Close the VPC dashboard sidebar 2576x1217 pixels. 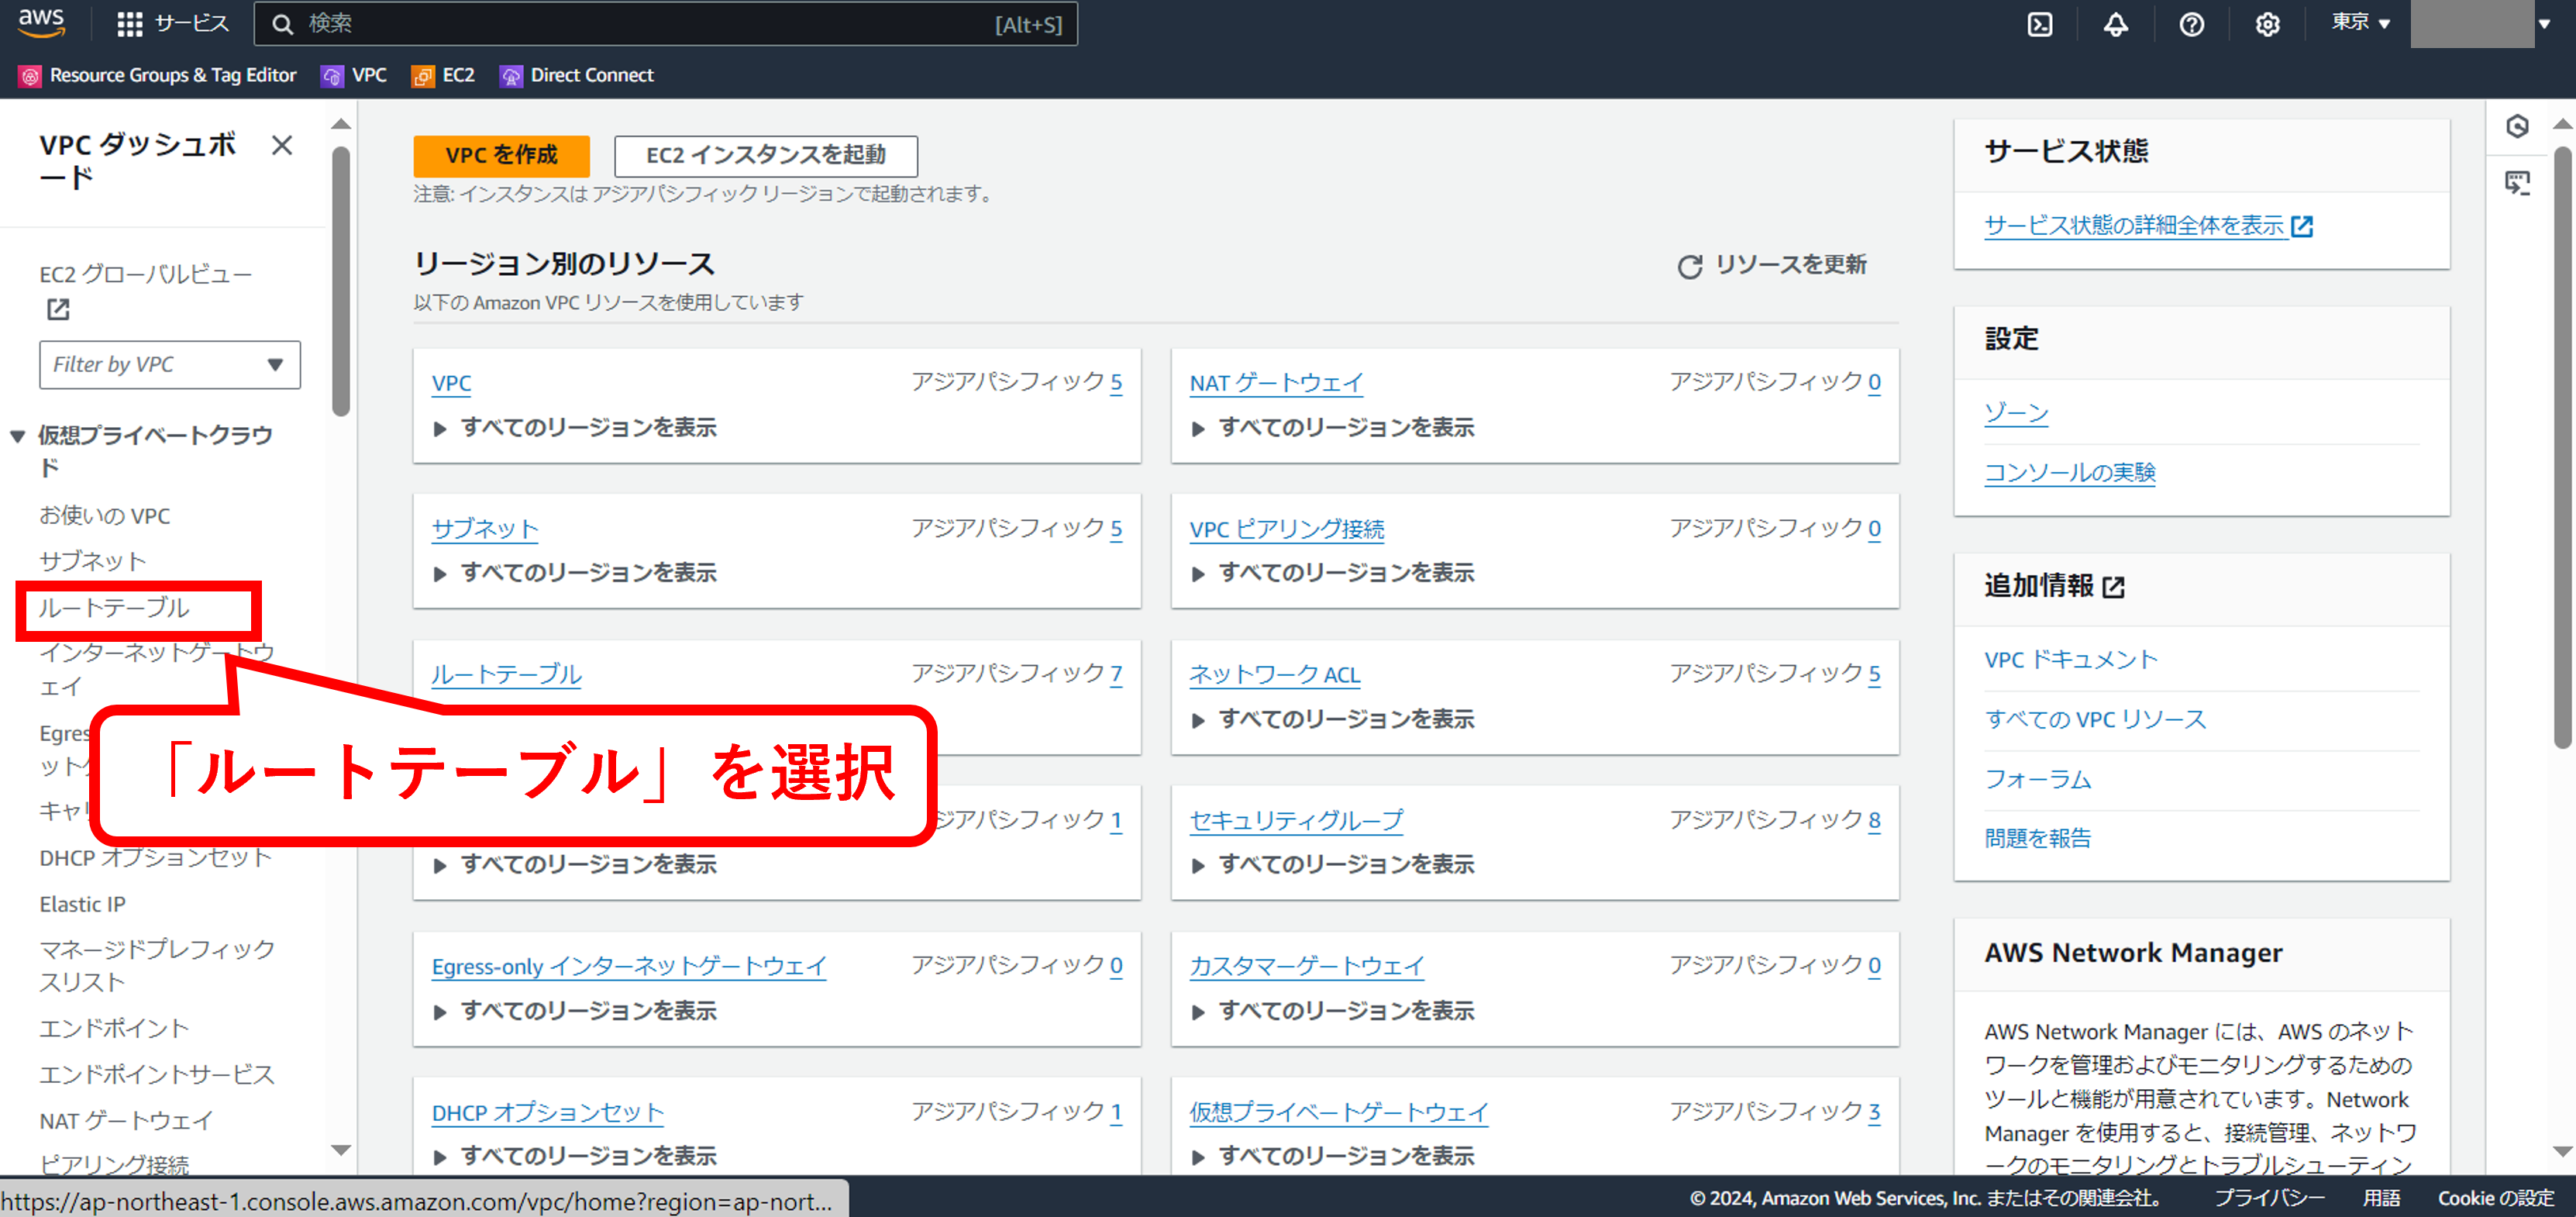(x=282, y=146)
